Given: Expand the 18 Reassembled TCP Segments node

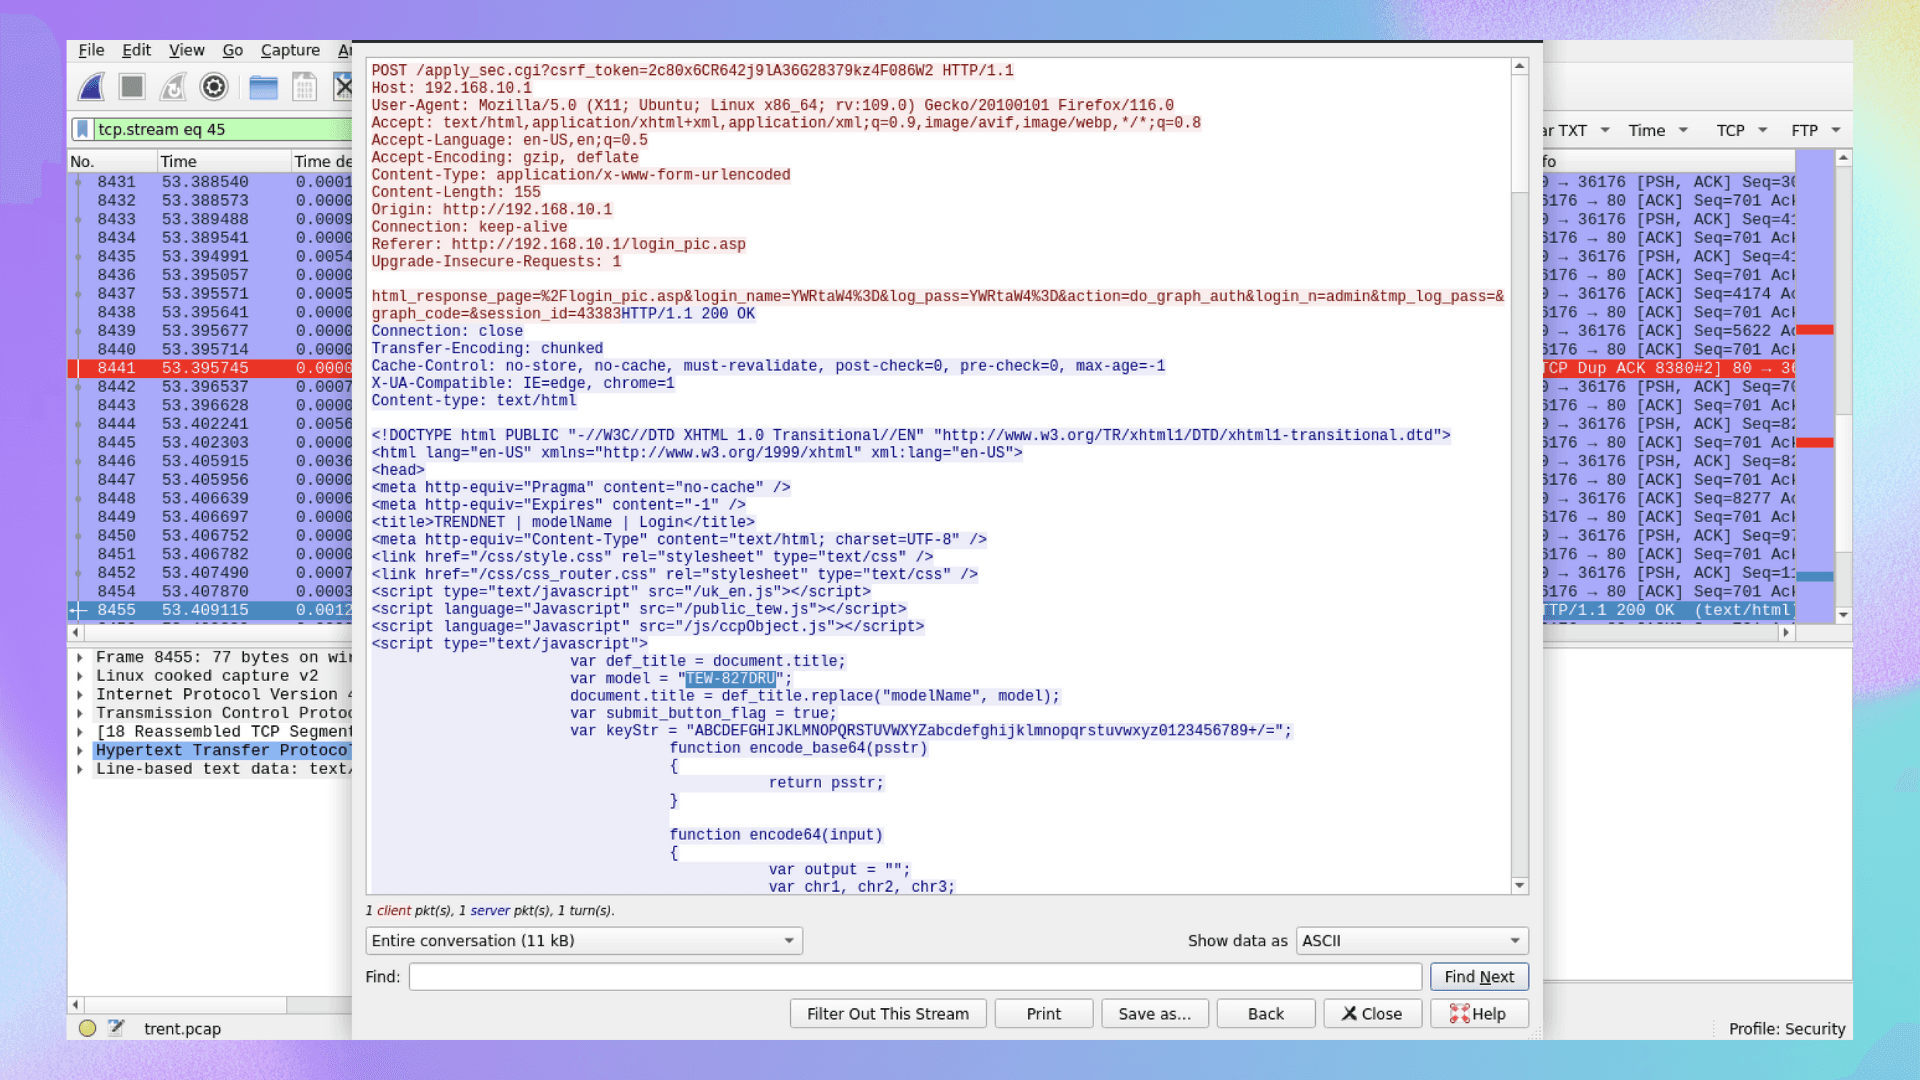Looking at the screenshot, I should point(79,732).
